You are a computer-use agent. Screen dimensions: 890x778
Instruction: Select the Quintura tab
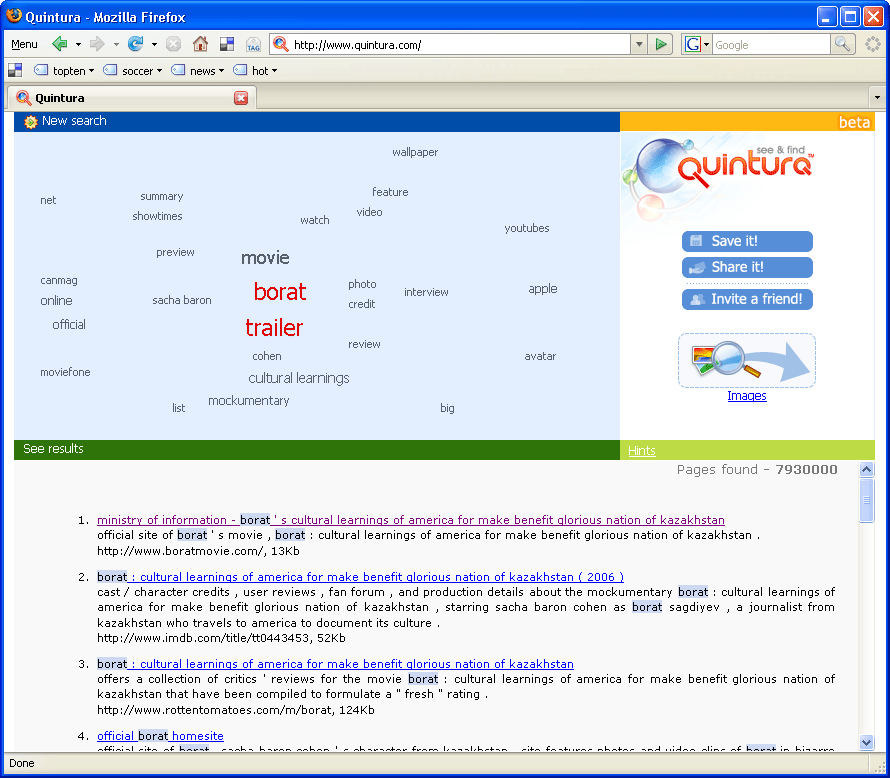click(132, 98)
